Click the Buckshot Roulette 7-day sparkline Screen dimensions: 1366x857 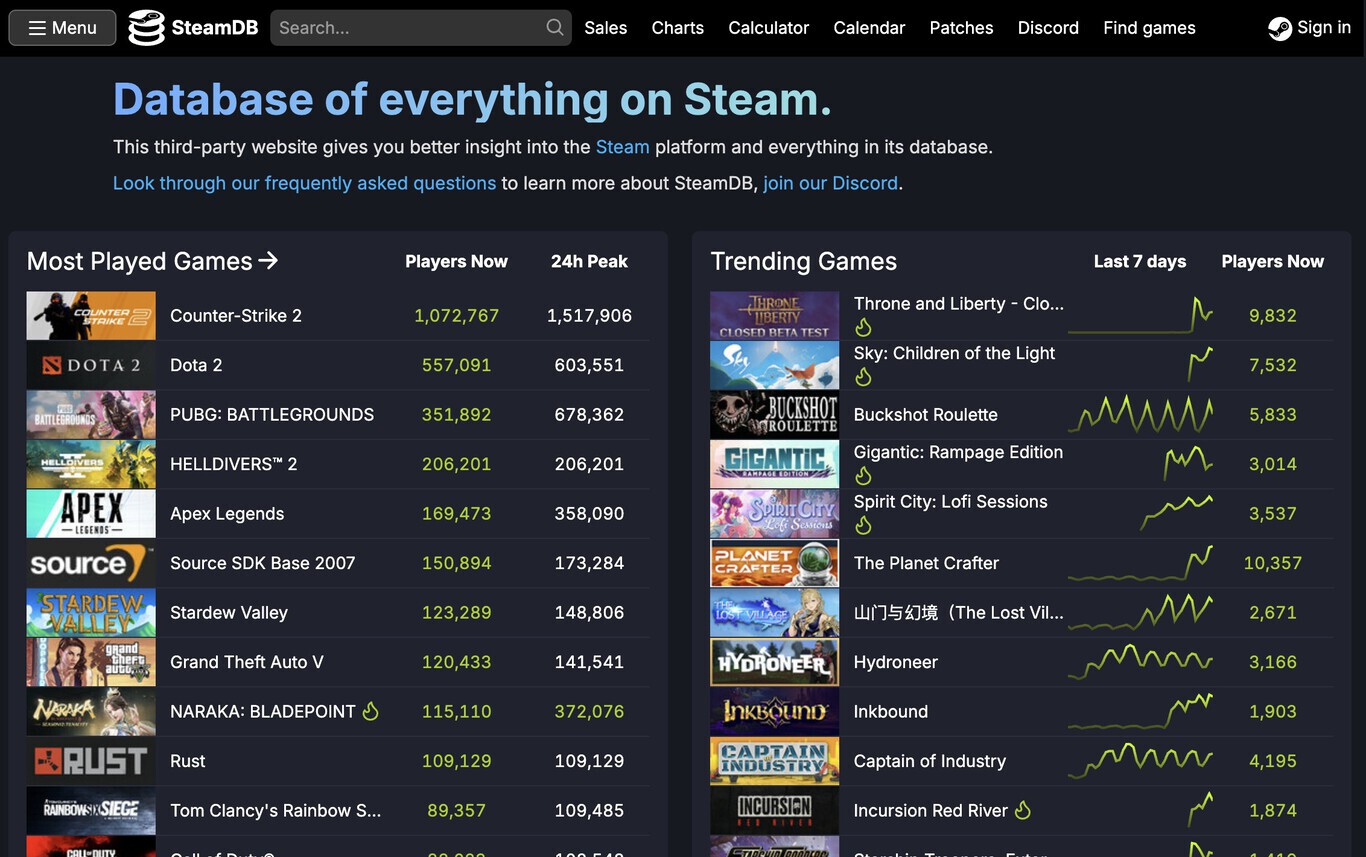[1141, 415]
